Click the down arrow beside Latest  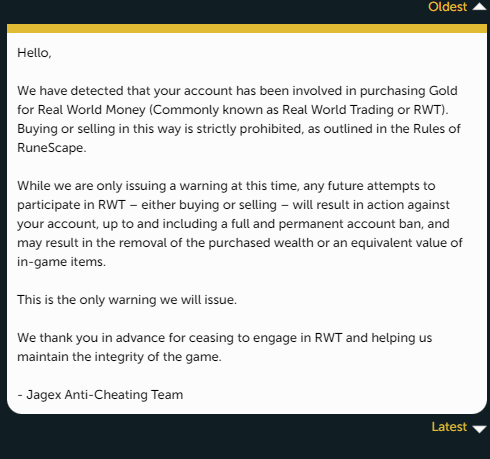pyautogui.click(x=479, y=429)
